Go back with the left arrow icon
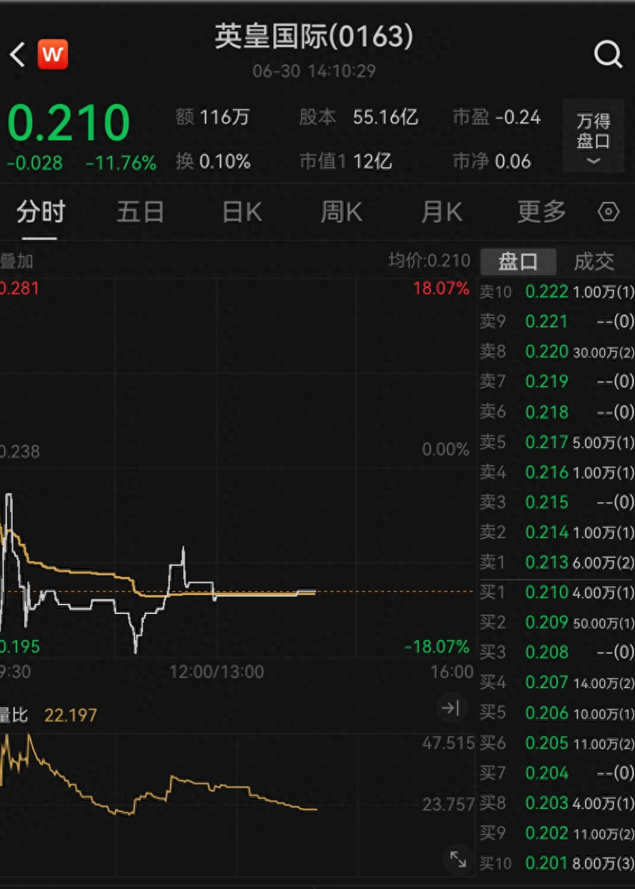Image resolution: width=635 pixels, height=889 pixels. click(18, 55)
